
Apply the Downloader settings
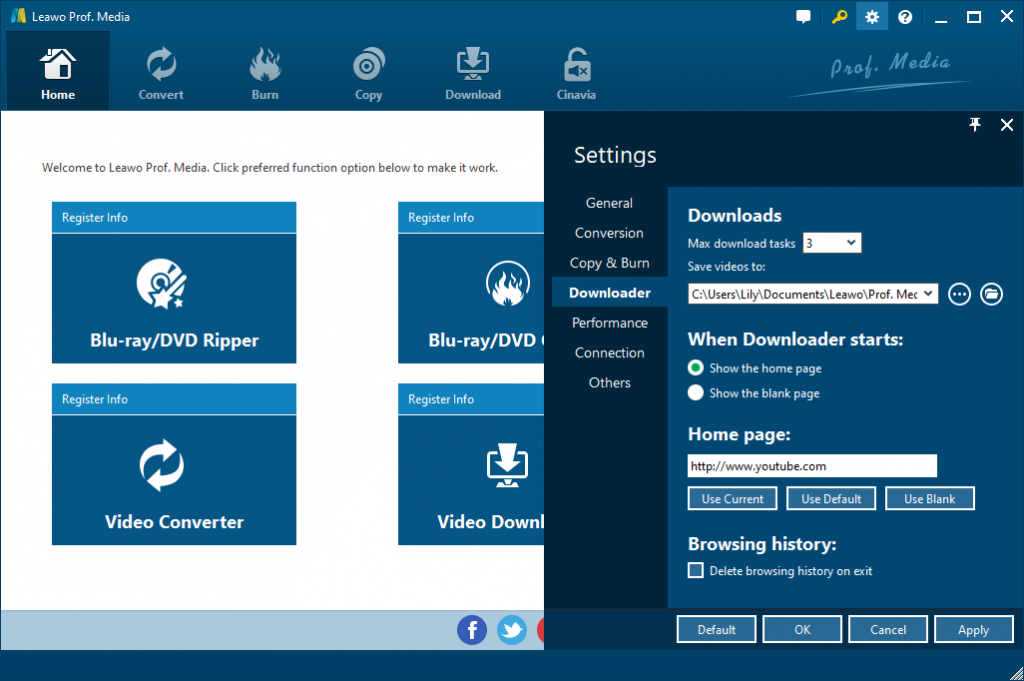973,629
